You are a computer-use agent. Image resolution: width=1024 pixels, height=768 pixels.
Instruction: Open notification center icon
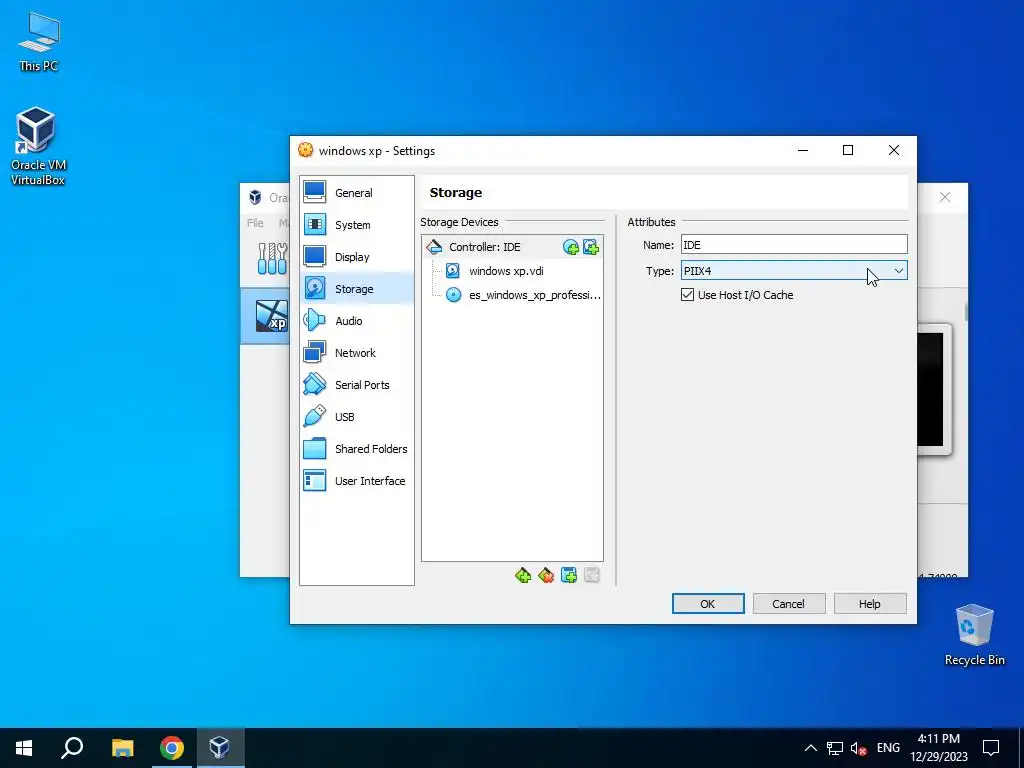(991, 748)
